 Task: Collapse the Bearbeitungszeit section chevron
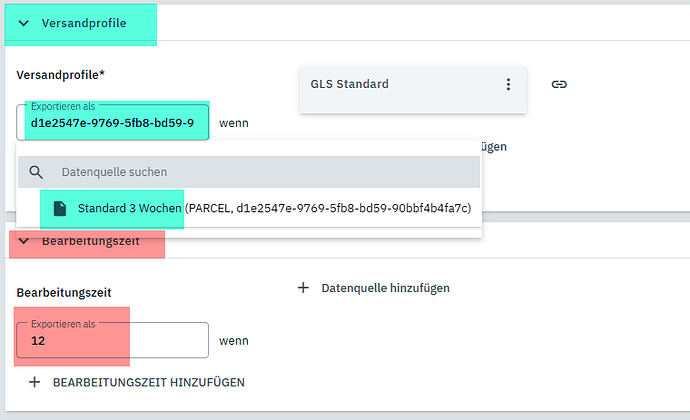[24, 240]
